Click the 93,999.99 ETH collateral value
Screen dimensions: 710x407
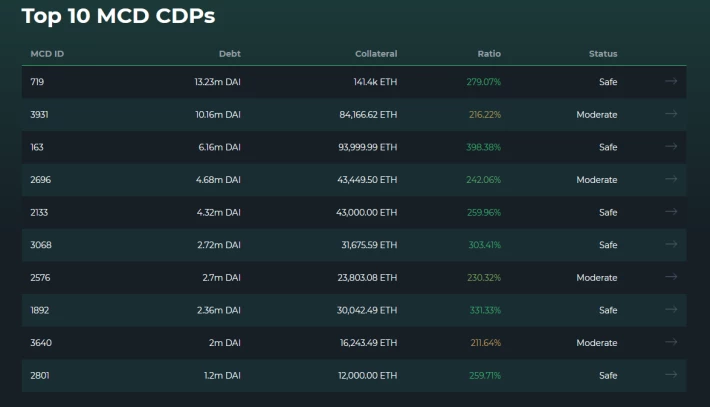(x=368, y=147)
